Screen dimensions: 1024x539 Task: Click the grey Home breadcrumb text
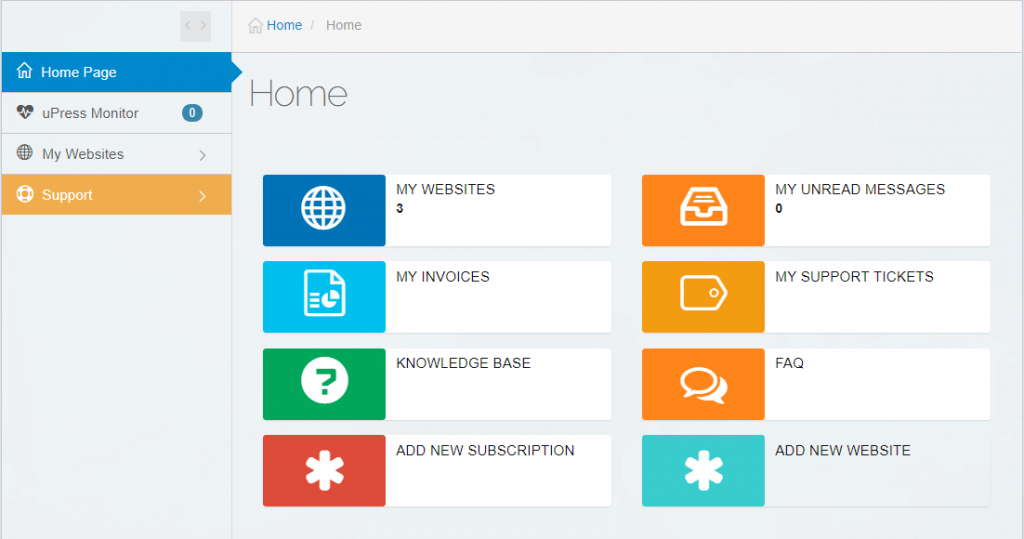pyautogui.click(x=344, y=25)
